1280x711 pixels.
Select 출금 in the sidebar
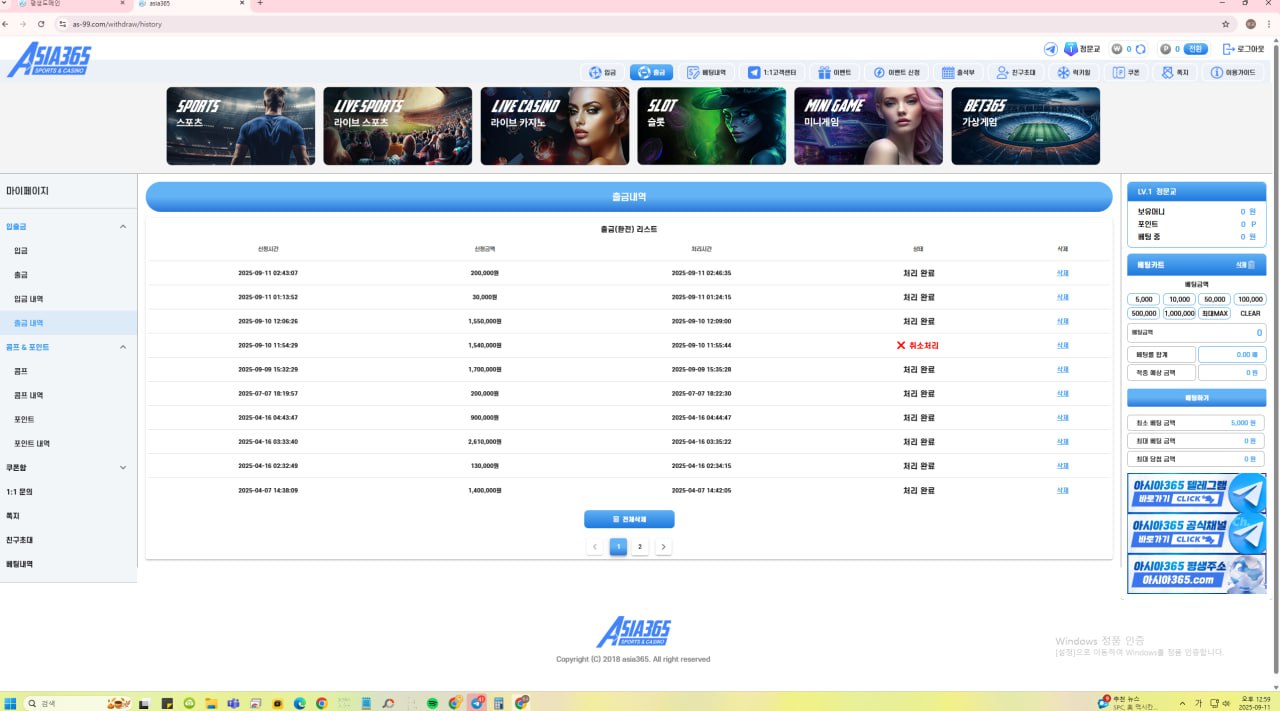(x=68, y=275)
